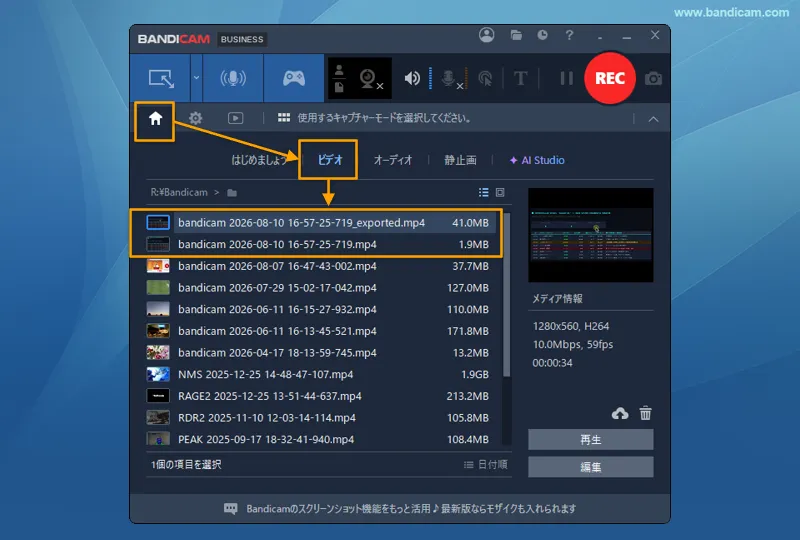Switch to the ビデオ tab
This screenshot has height=540, width=800.
[x=330, y=160]
